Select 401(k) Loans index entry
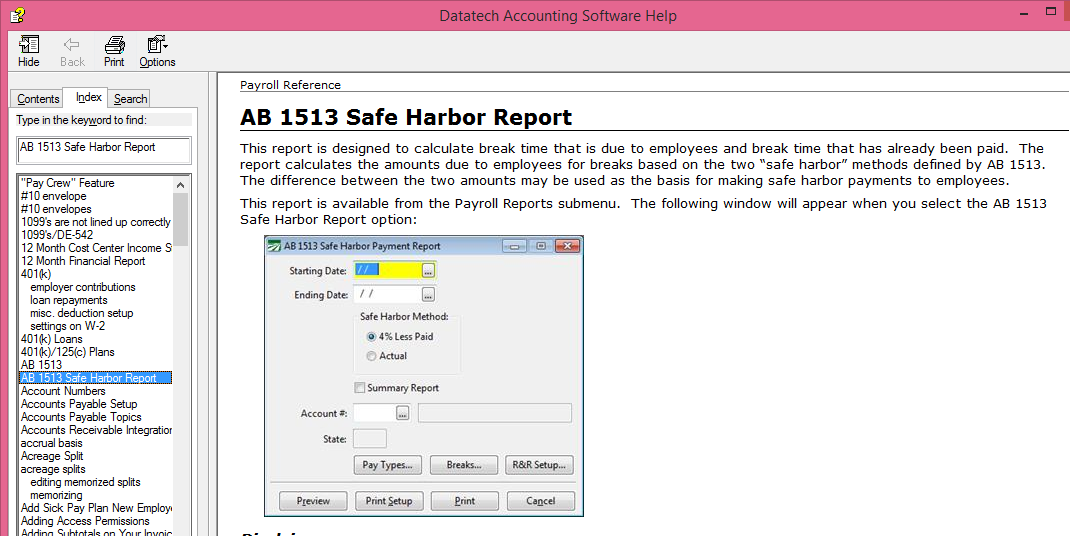 click(x=51, y=339)
